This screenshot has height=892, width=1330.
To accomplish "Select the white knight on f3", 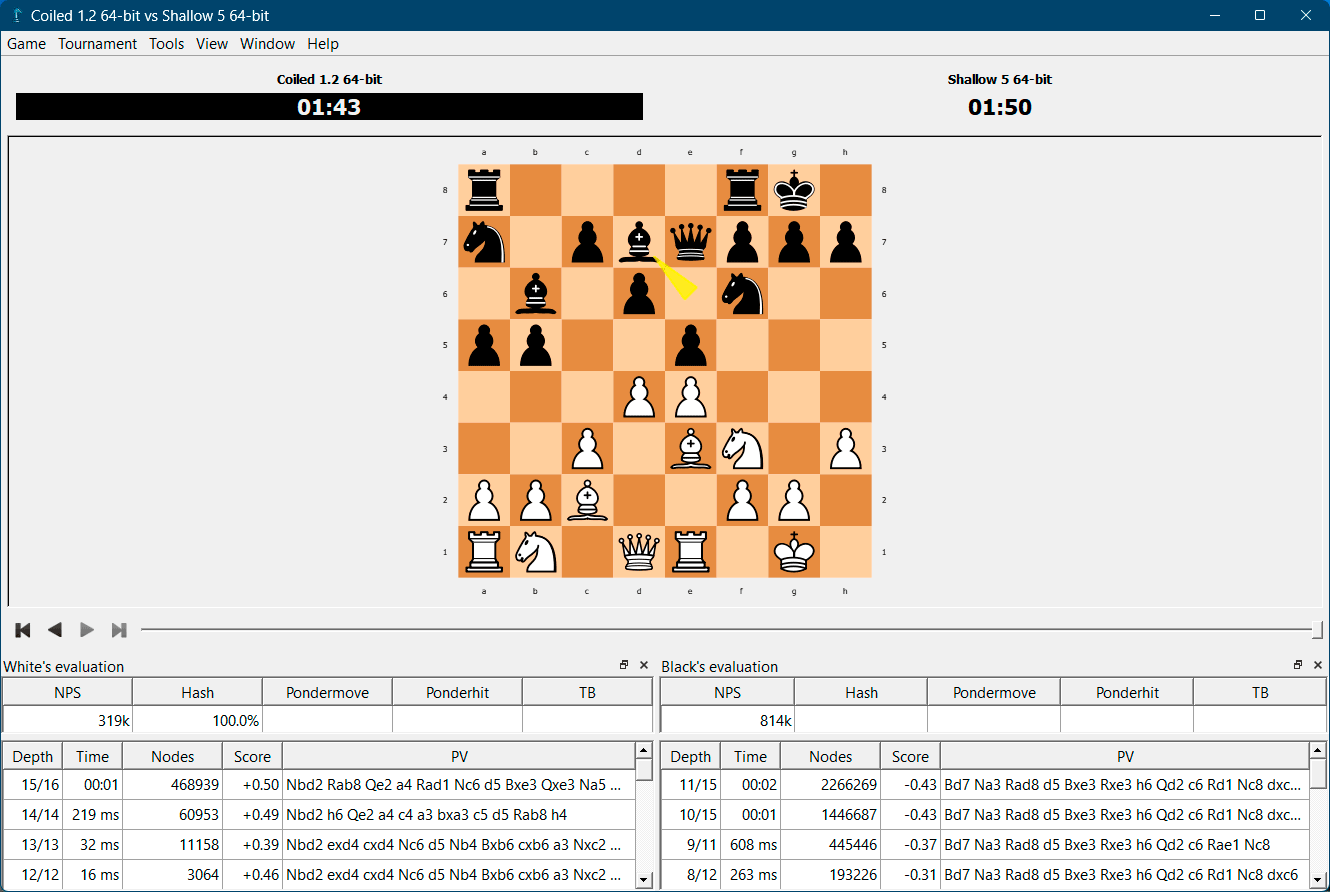I will tap(742, 448).
